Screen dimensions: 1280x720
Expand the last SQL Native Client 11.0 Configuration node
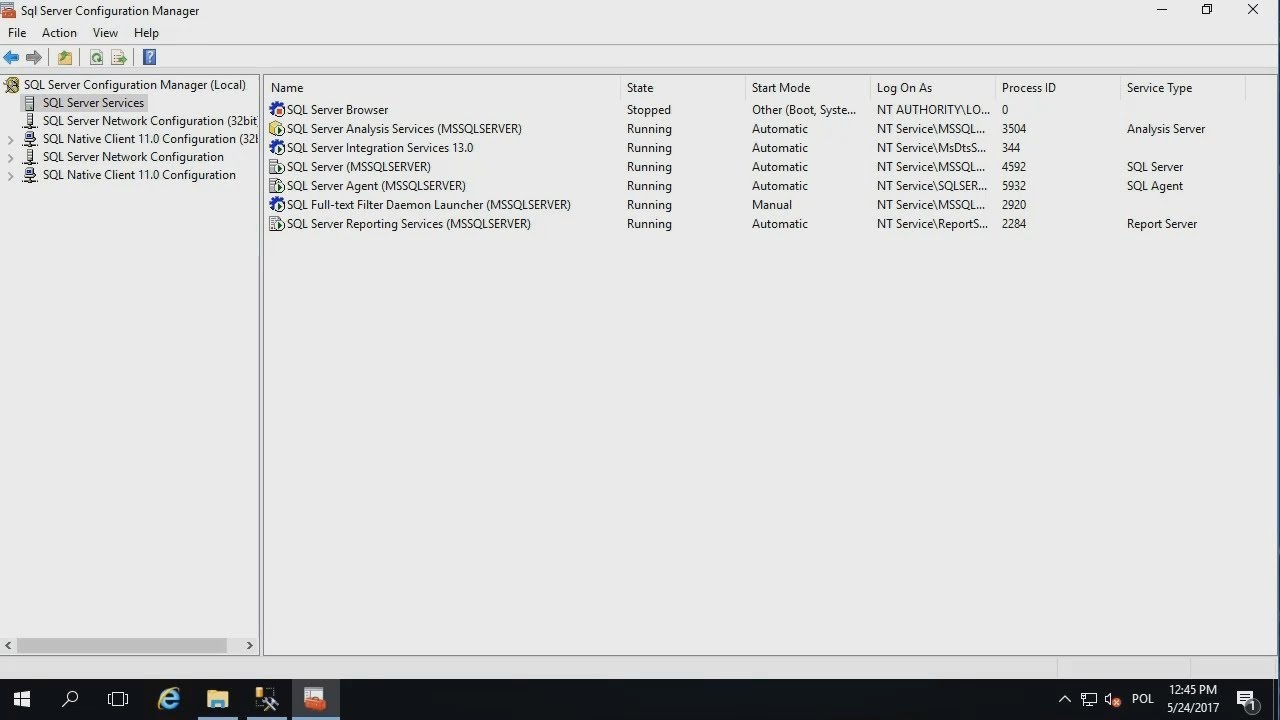(x=10, y=176)
